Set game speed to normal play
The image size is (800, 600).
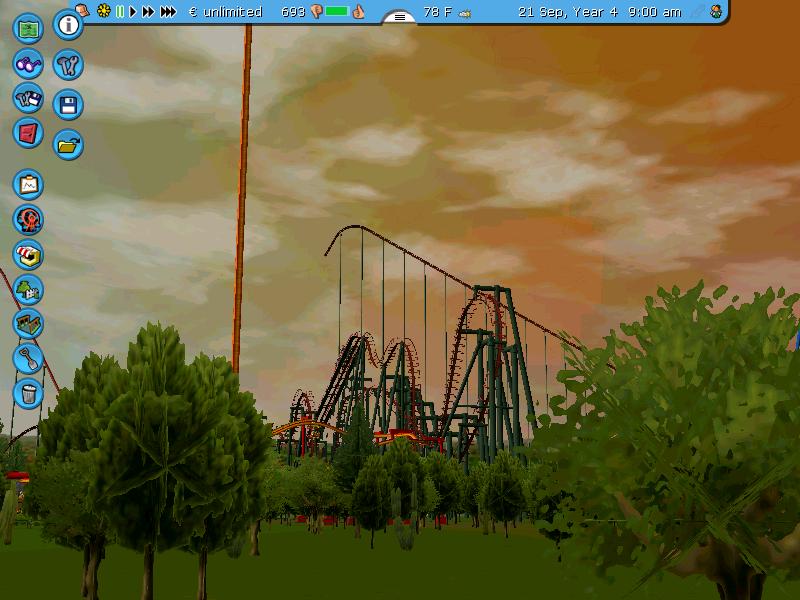coord(133,11)
